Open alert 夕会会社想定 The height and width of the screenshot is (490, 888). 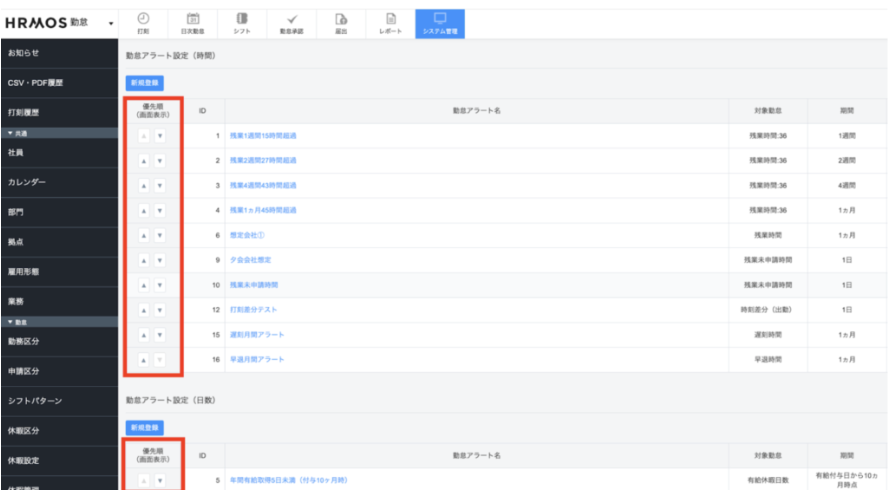[x=250, y=260]
